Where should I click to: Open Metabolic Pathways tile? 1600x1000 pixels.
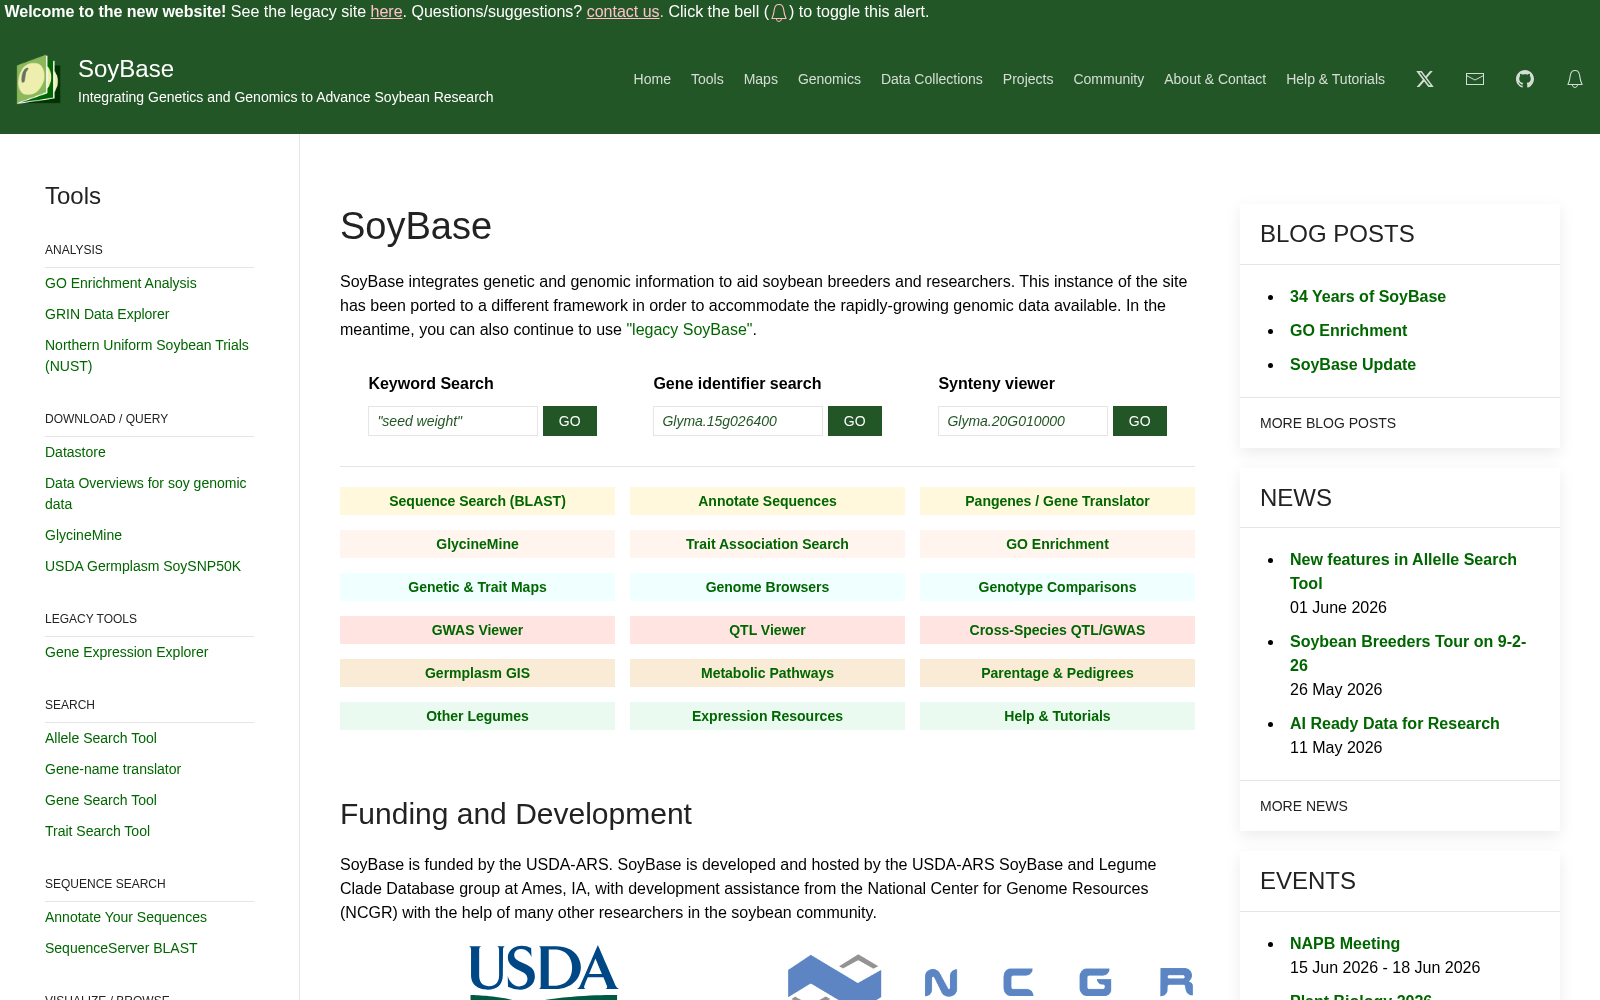coord(767,673)
